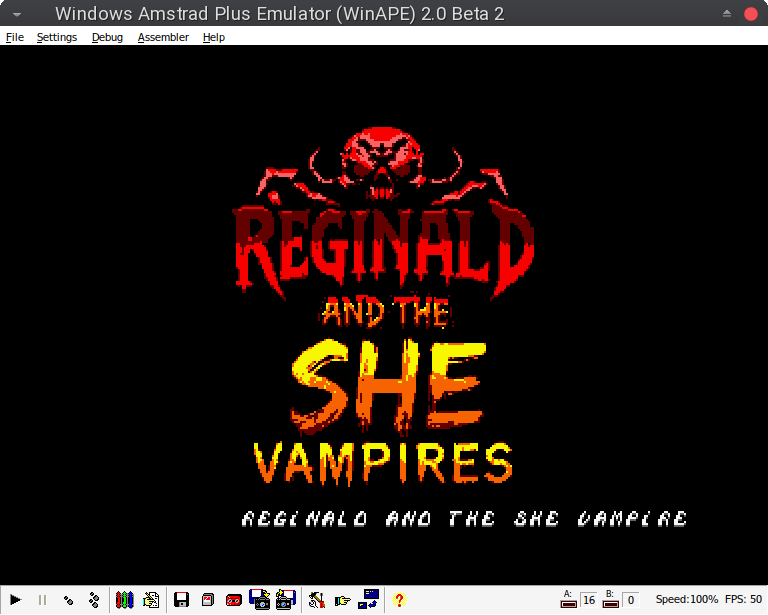This screenshot has width=768, height=615.
Task: Click the title bar shade arrow button
Action: pyautogui.click(x=727, y=14)
